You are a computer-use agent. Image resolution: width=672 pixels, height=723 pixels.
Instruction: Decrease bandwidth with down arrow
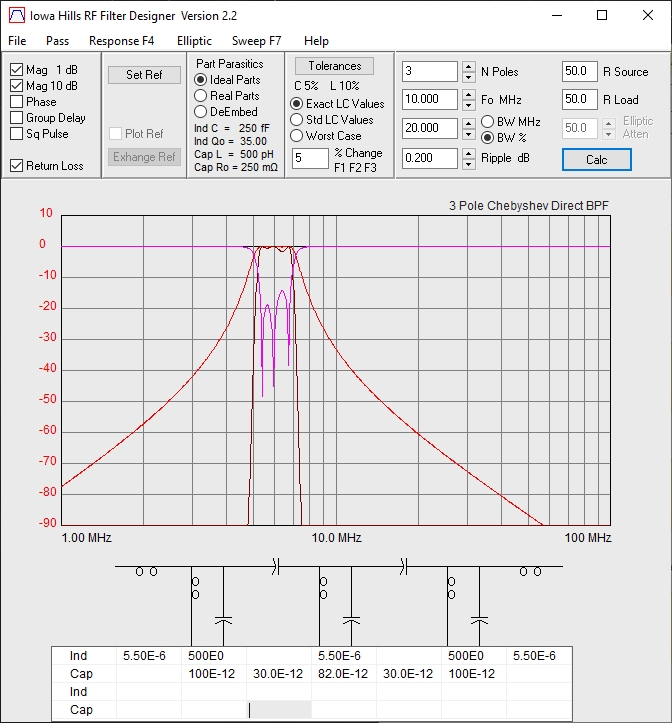469,134
